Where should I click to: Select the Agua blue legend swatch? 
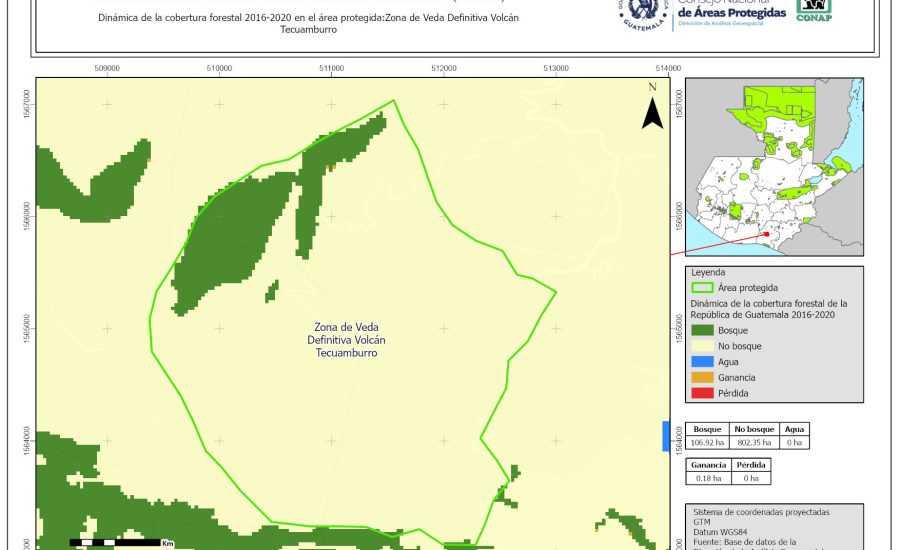point(704,361)
